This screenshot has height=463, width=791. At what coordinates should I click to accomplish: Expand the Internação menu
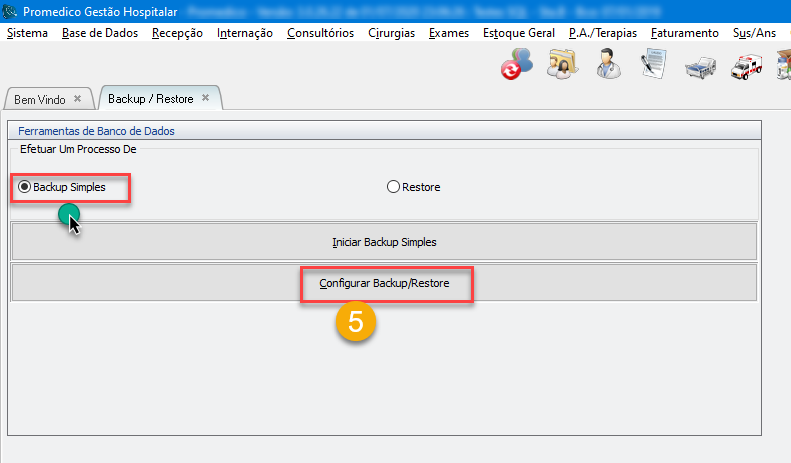coord(244,33)
